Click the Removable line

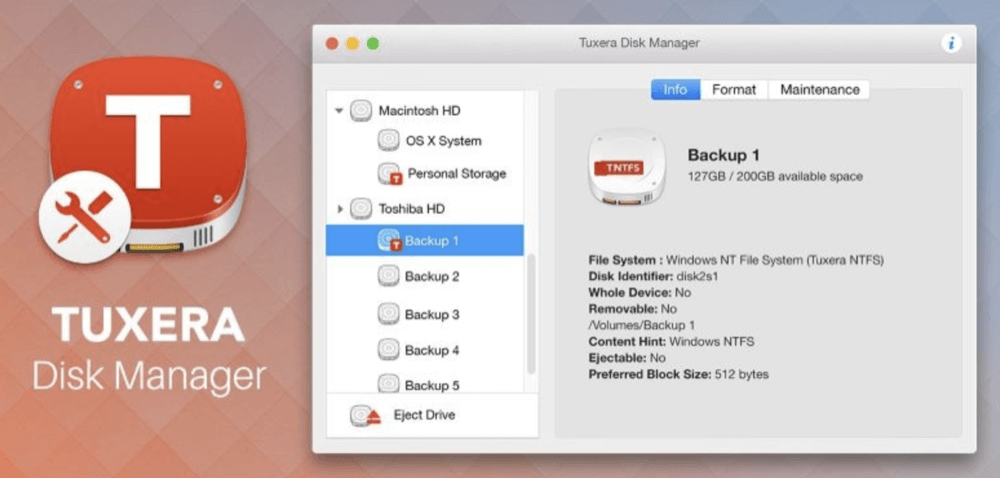click(633, 309)
